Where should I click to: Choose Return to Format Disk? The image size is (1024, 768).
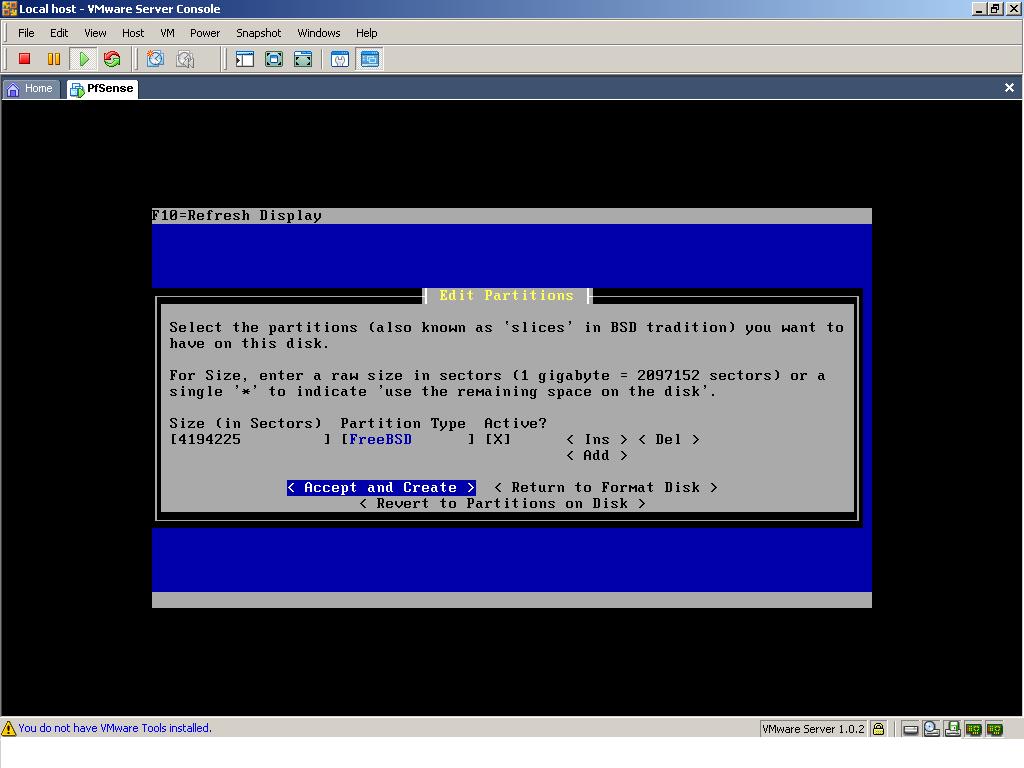pyautogui.click(x=605, y=488)
